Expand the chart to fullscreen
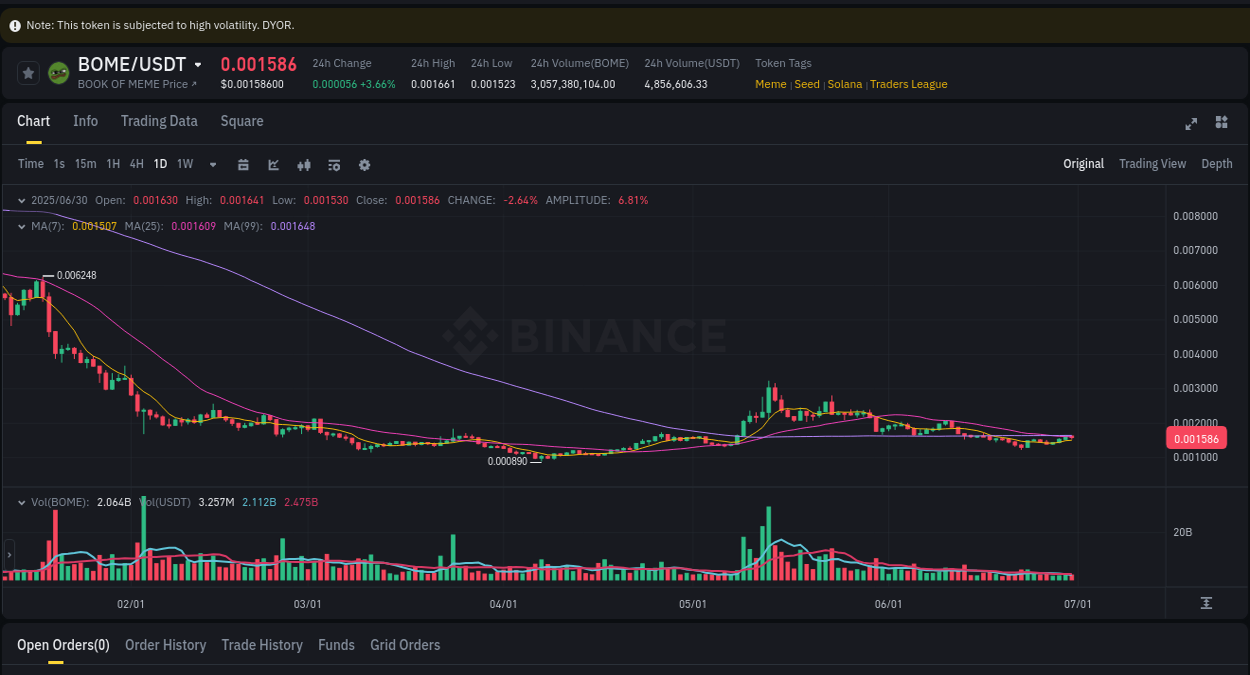This screenshot has height=675, width=1250. click(1191, 123)
